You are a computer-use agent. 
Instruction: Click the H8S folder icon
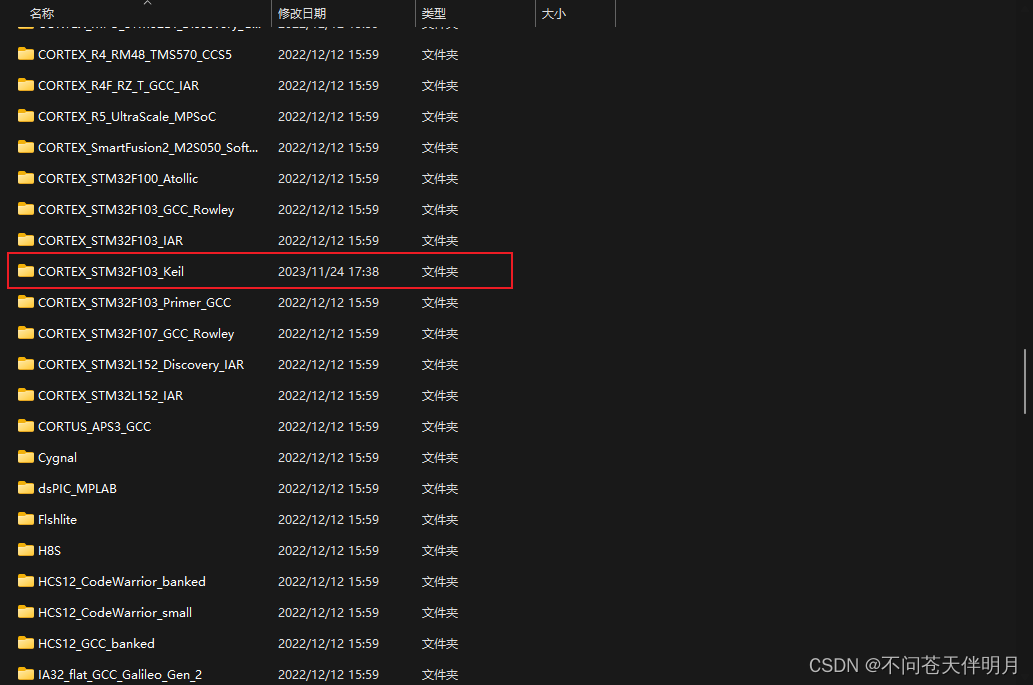tap(26, 549)
